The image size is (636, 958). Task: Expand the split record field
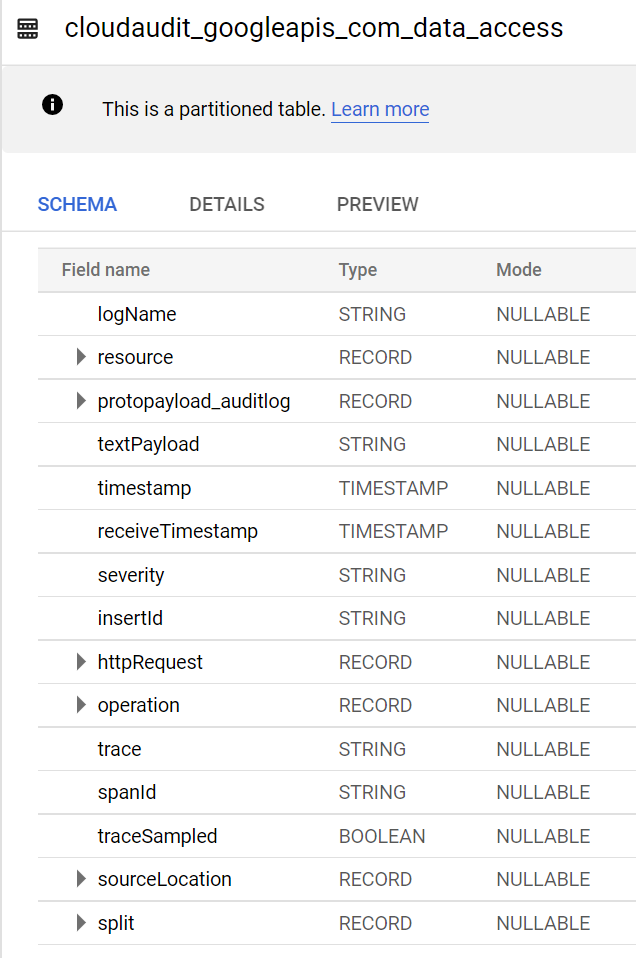pyautogui.click(x=80, y=923)
